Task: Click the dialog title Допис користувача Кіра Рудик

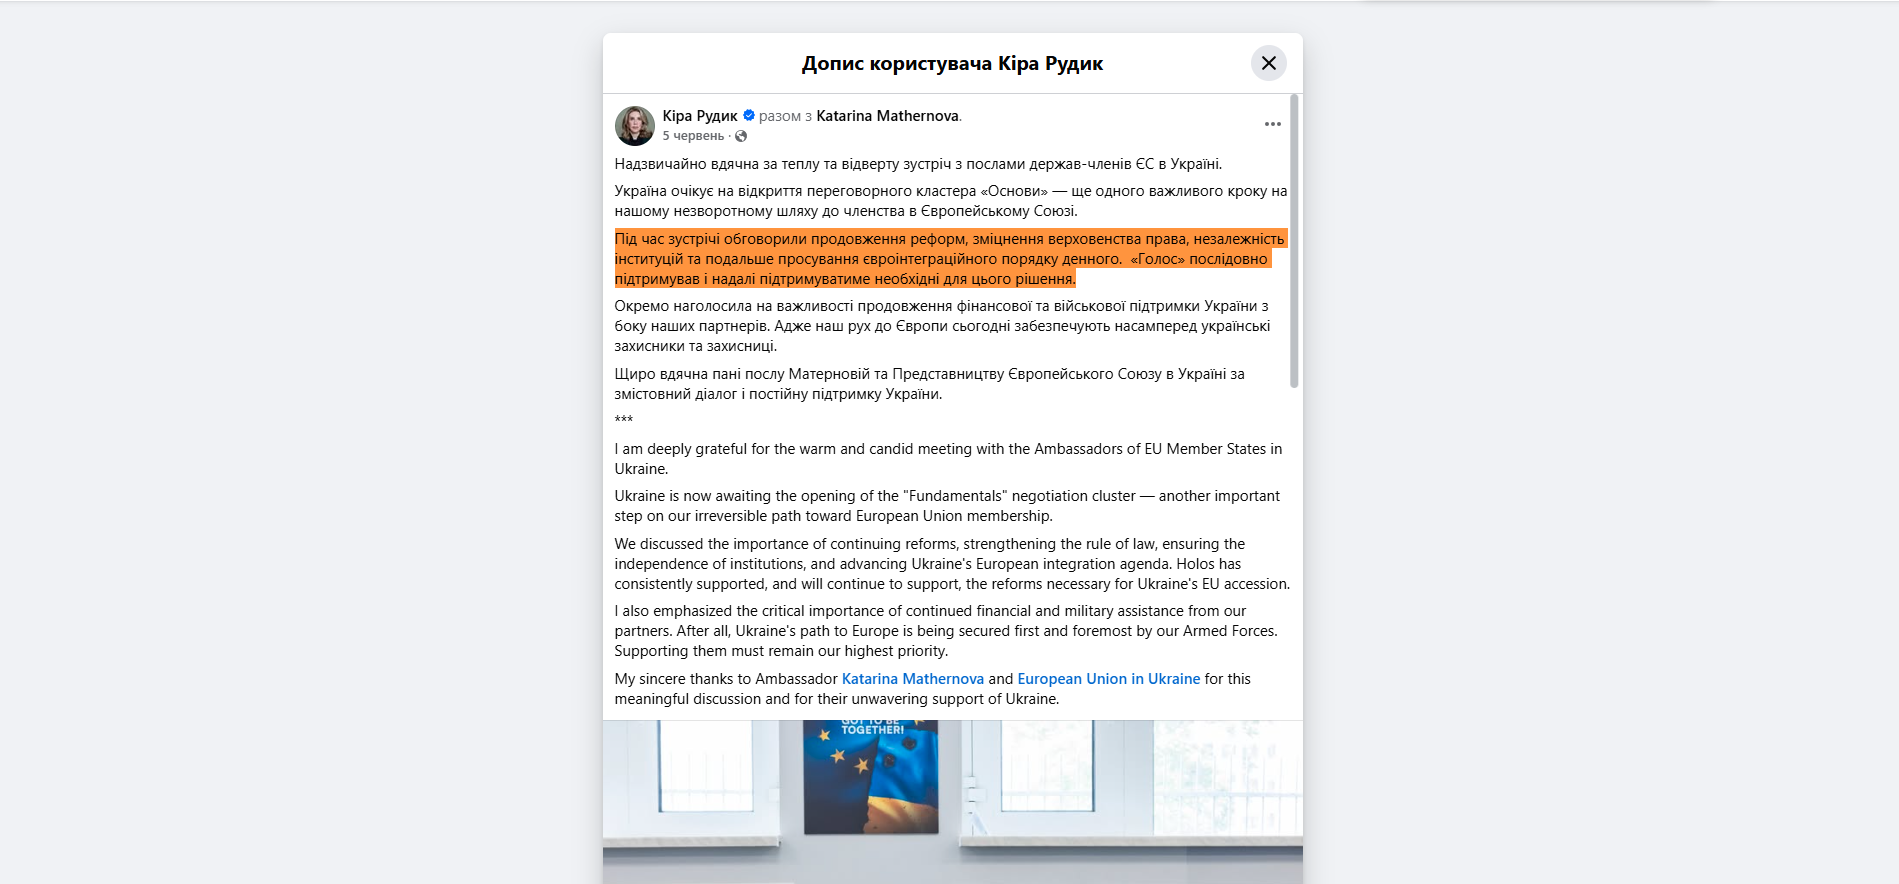Action: [952, 64]
